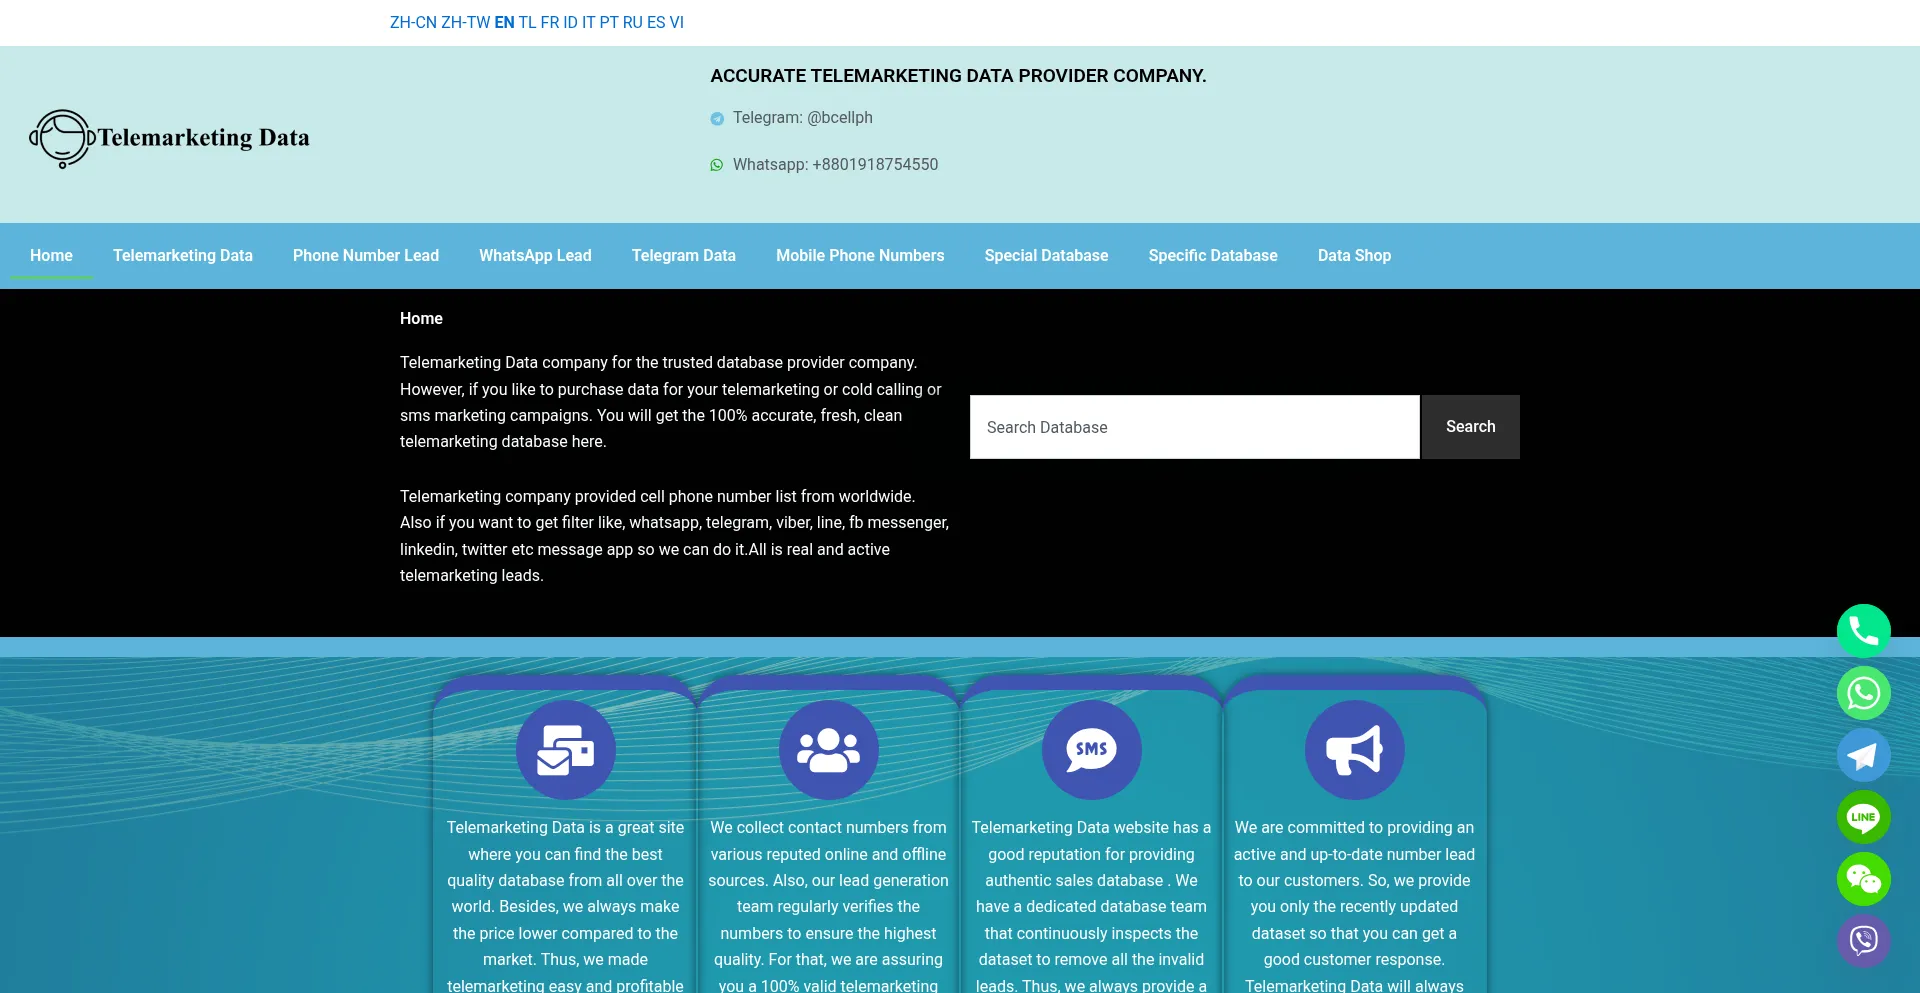Viewport: 1920px width, 993px height.
Task: Click the mail envelopes icon circle
Action: pyautogui.click(x=565, y=750)
